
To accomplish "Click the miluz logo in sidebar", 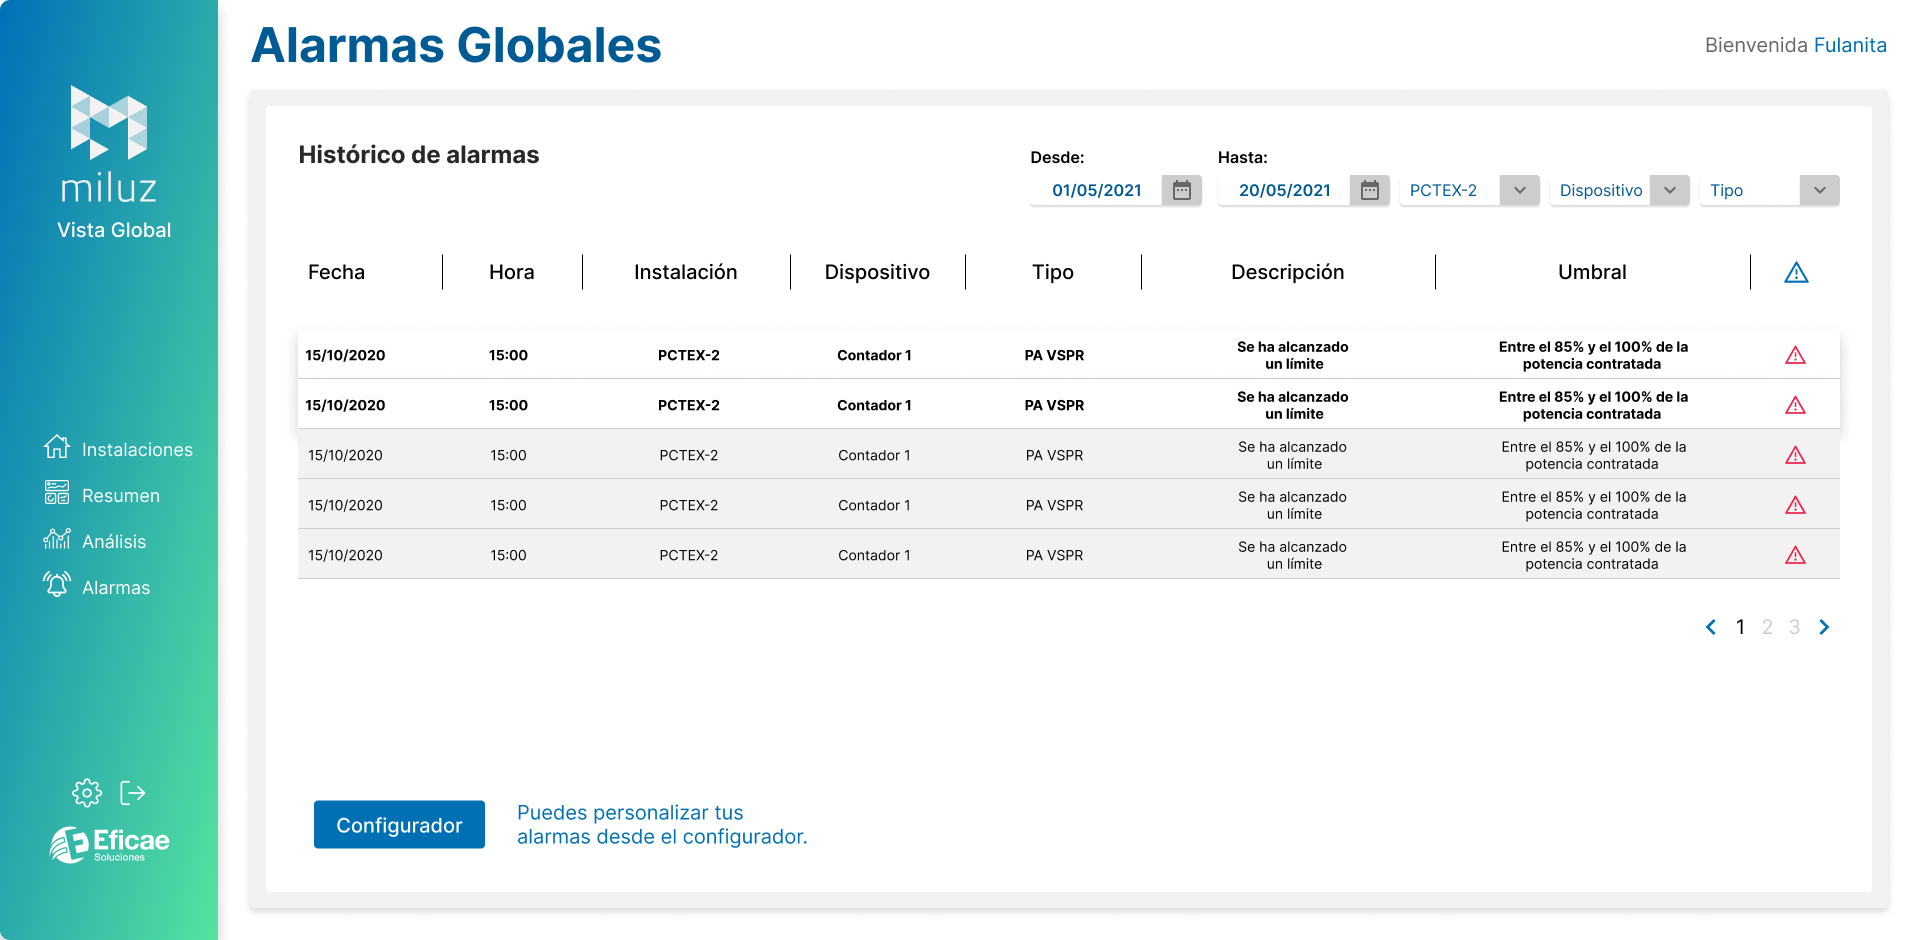I will [x=109, y=144].
